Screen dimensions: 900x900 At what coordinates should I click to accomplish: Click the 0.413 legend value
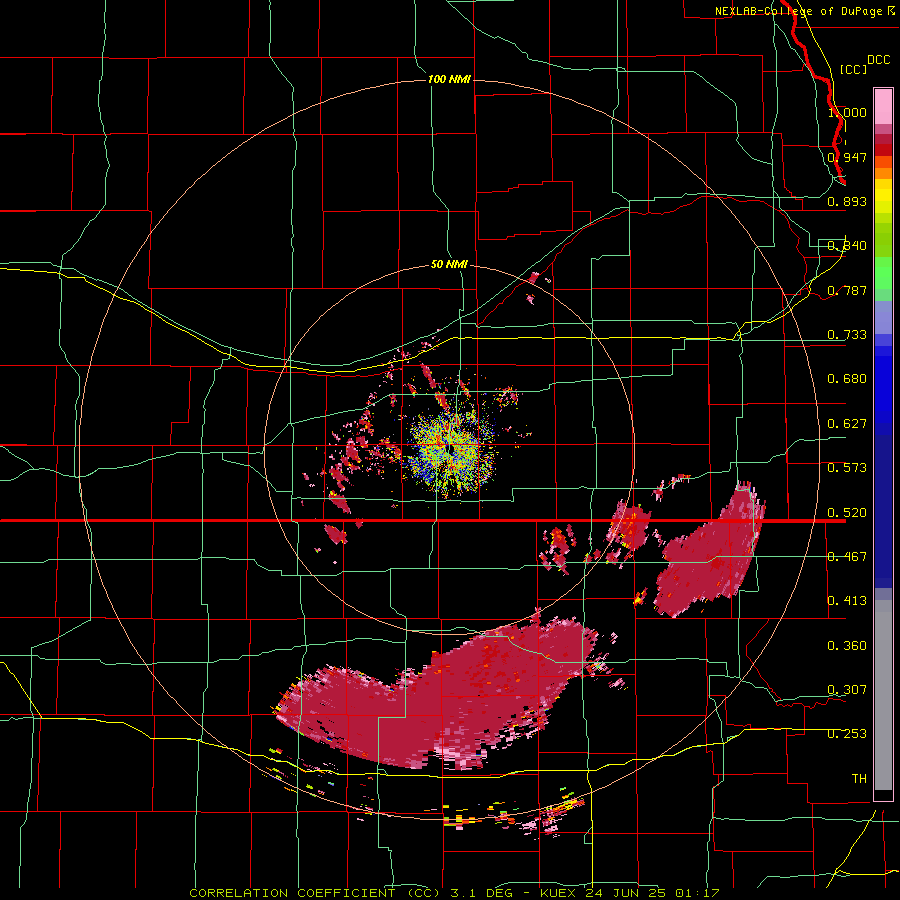[847, 601]
